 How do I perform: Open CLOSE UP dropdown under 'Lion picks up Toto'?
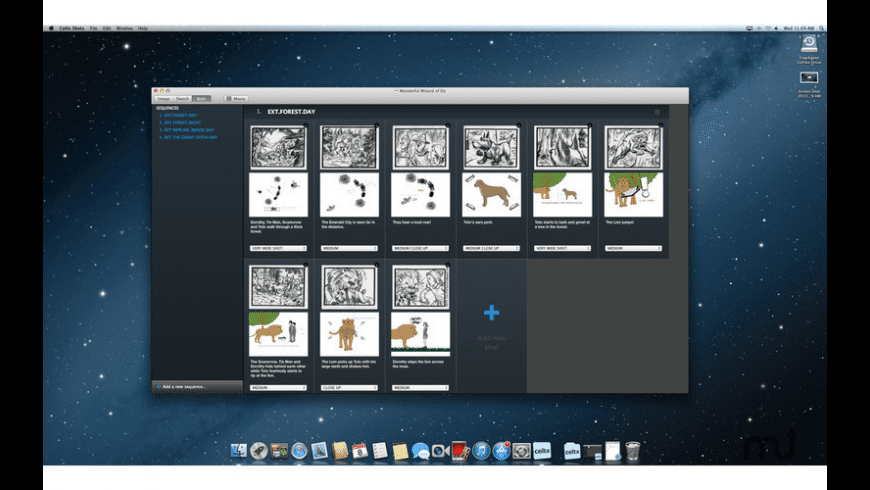tap(349, 387)
